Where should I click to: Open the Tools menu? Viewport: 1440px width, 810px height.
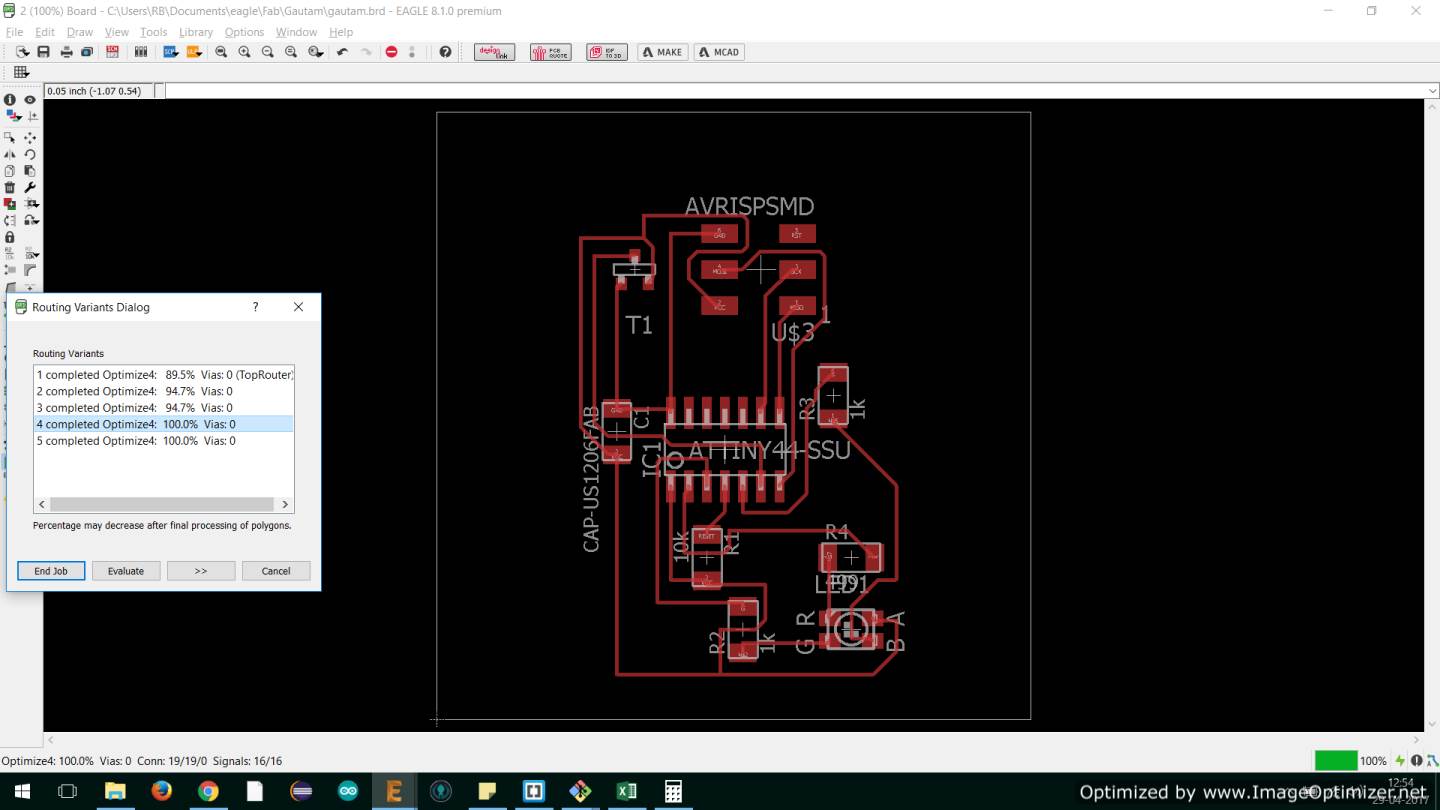(154, 32)
